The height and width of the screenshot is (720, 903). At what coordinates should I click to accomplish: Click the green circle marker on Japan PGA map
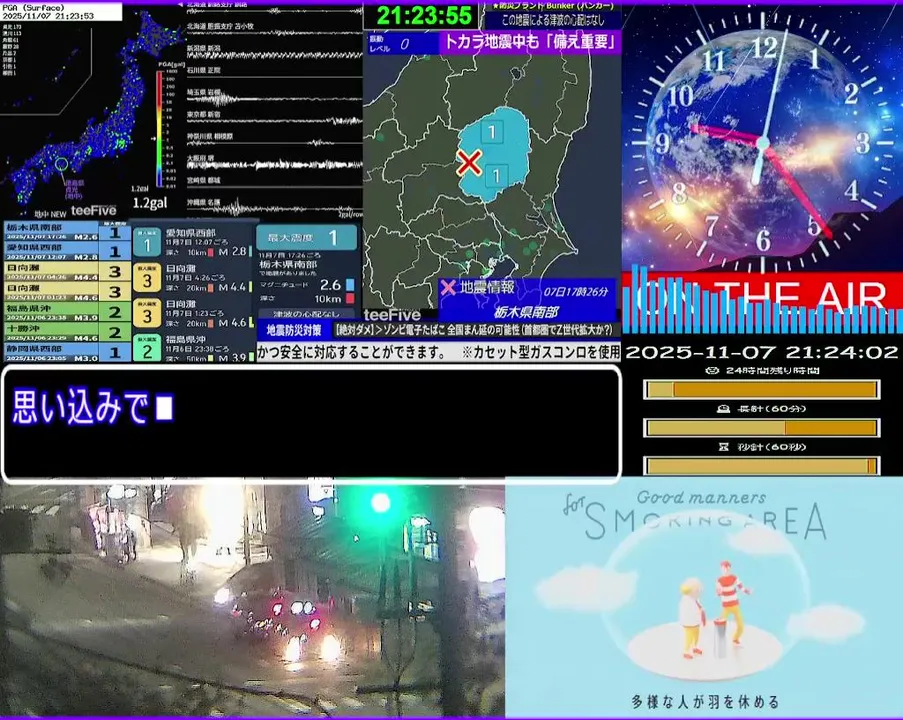click(62, 165)
